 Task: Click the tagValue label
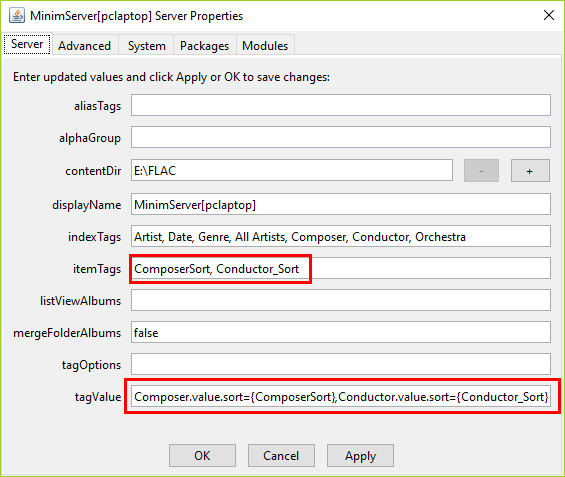(x=98, y=397)
